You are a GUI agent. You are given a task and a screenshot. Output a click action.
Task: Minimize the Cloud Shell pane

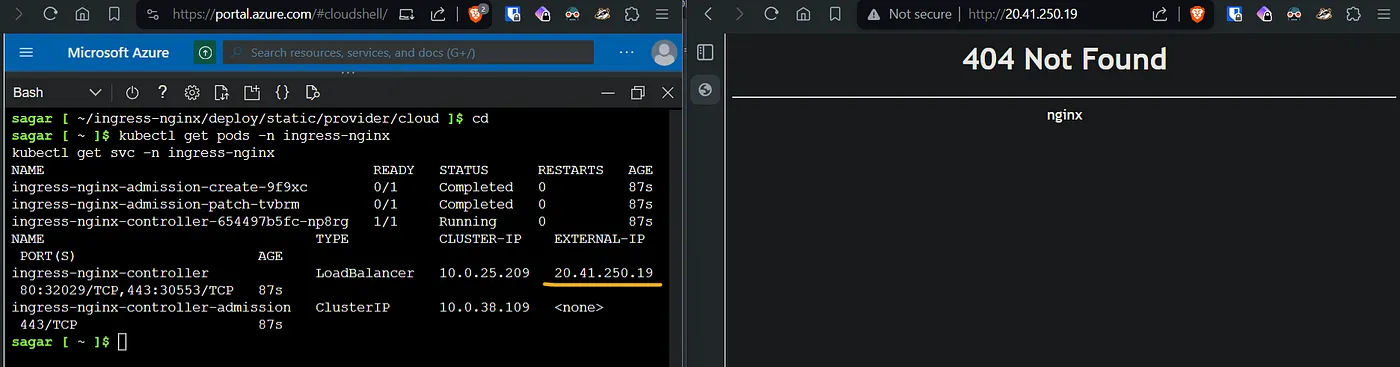609,92
